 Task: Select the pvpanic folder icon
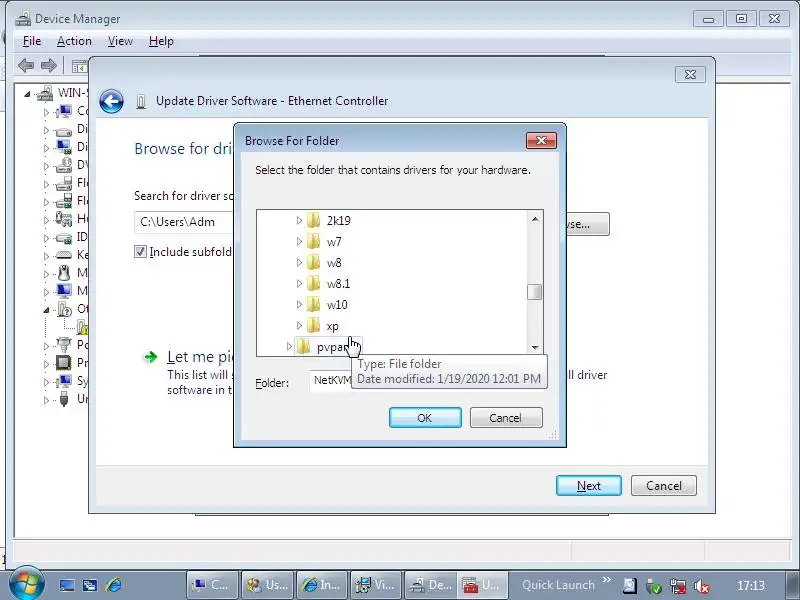(x=303, y=347)
